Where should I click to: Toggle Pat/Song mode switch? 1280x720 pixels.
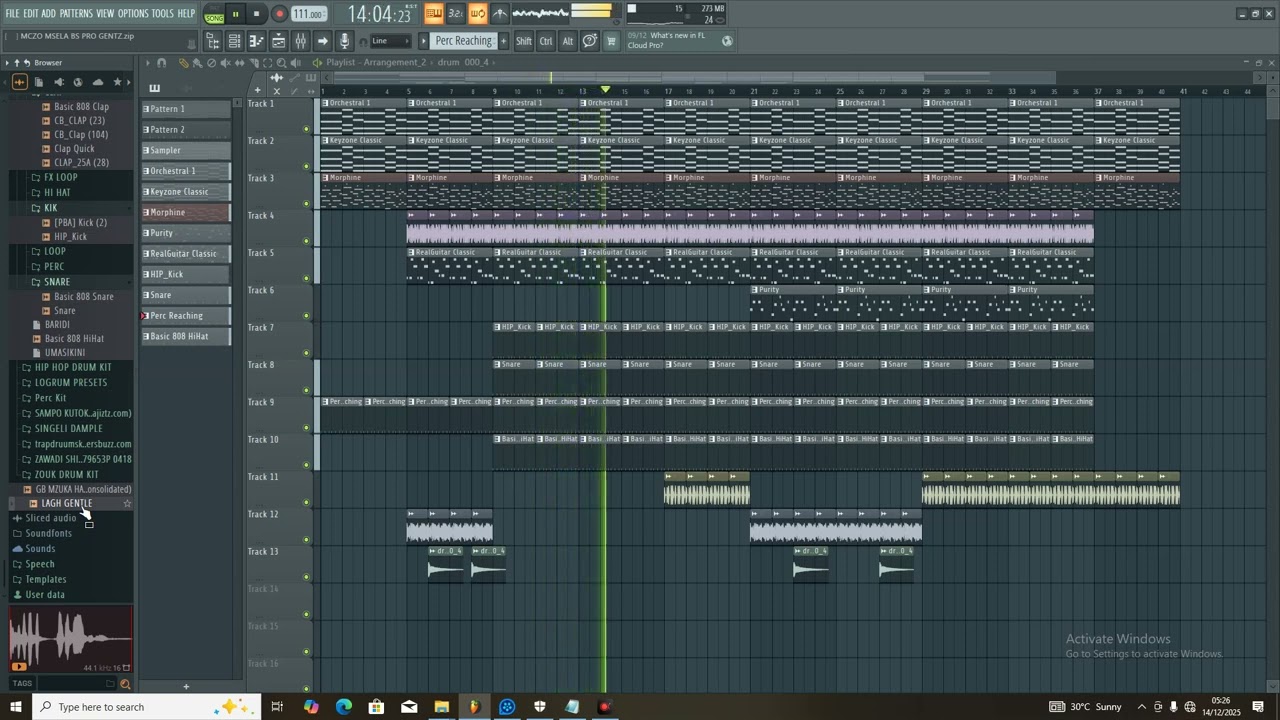coord(214,14)
